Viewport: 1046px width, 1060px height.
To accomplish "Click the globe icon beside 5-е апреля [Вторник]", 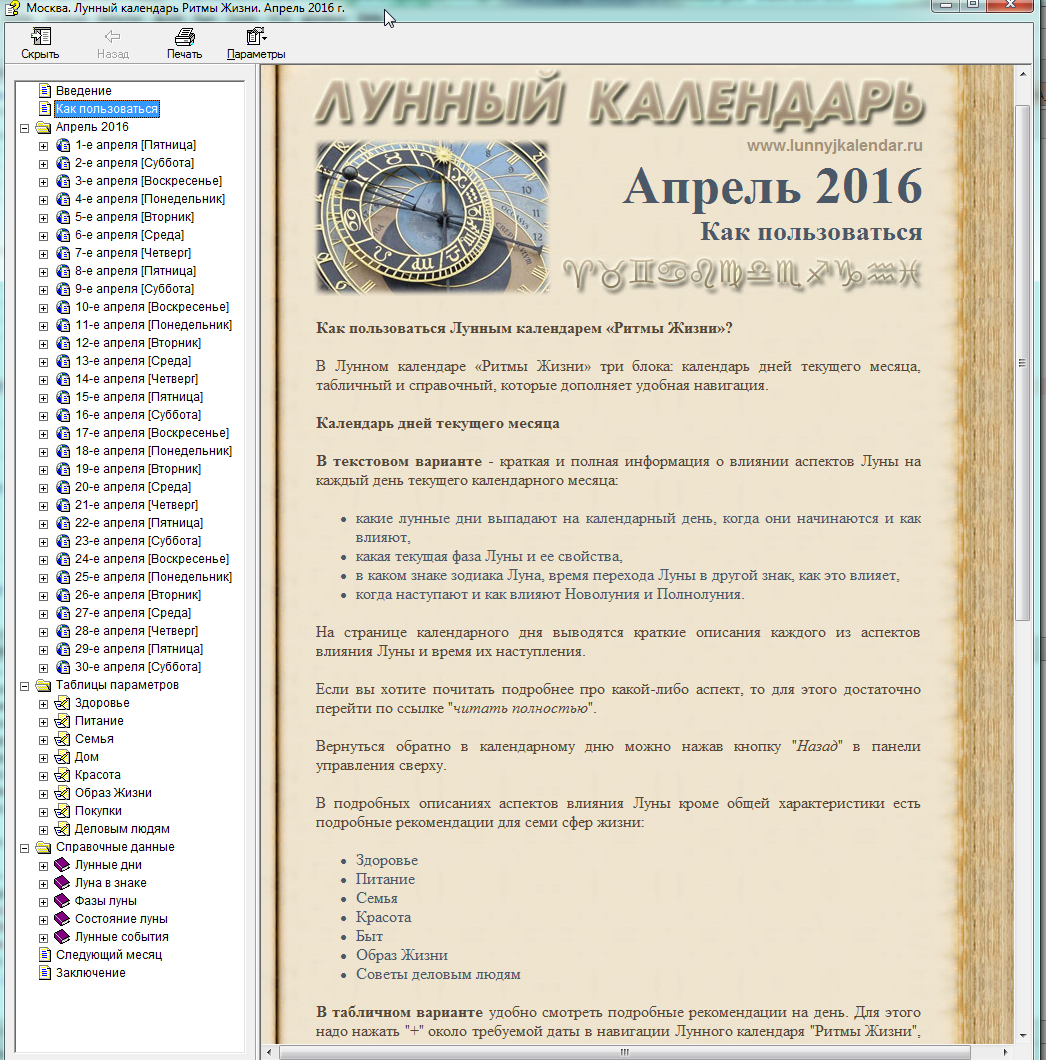I will (x=63, y=217).
